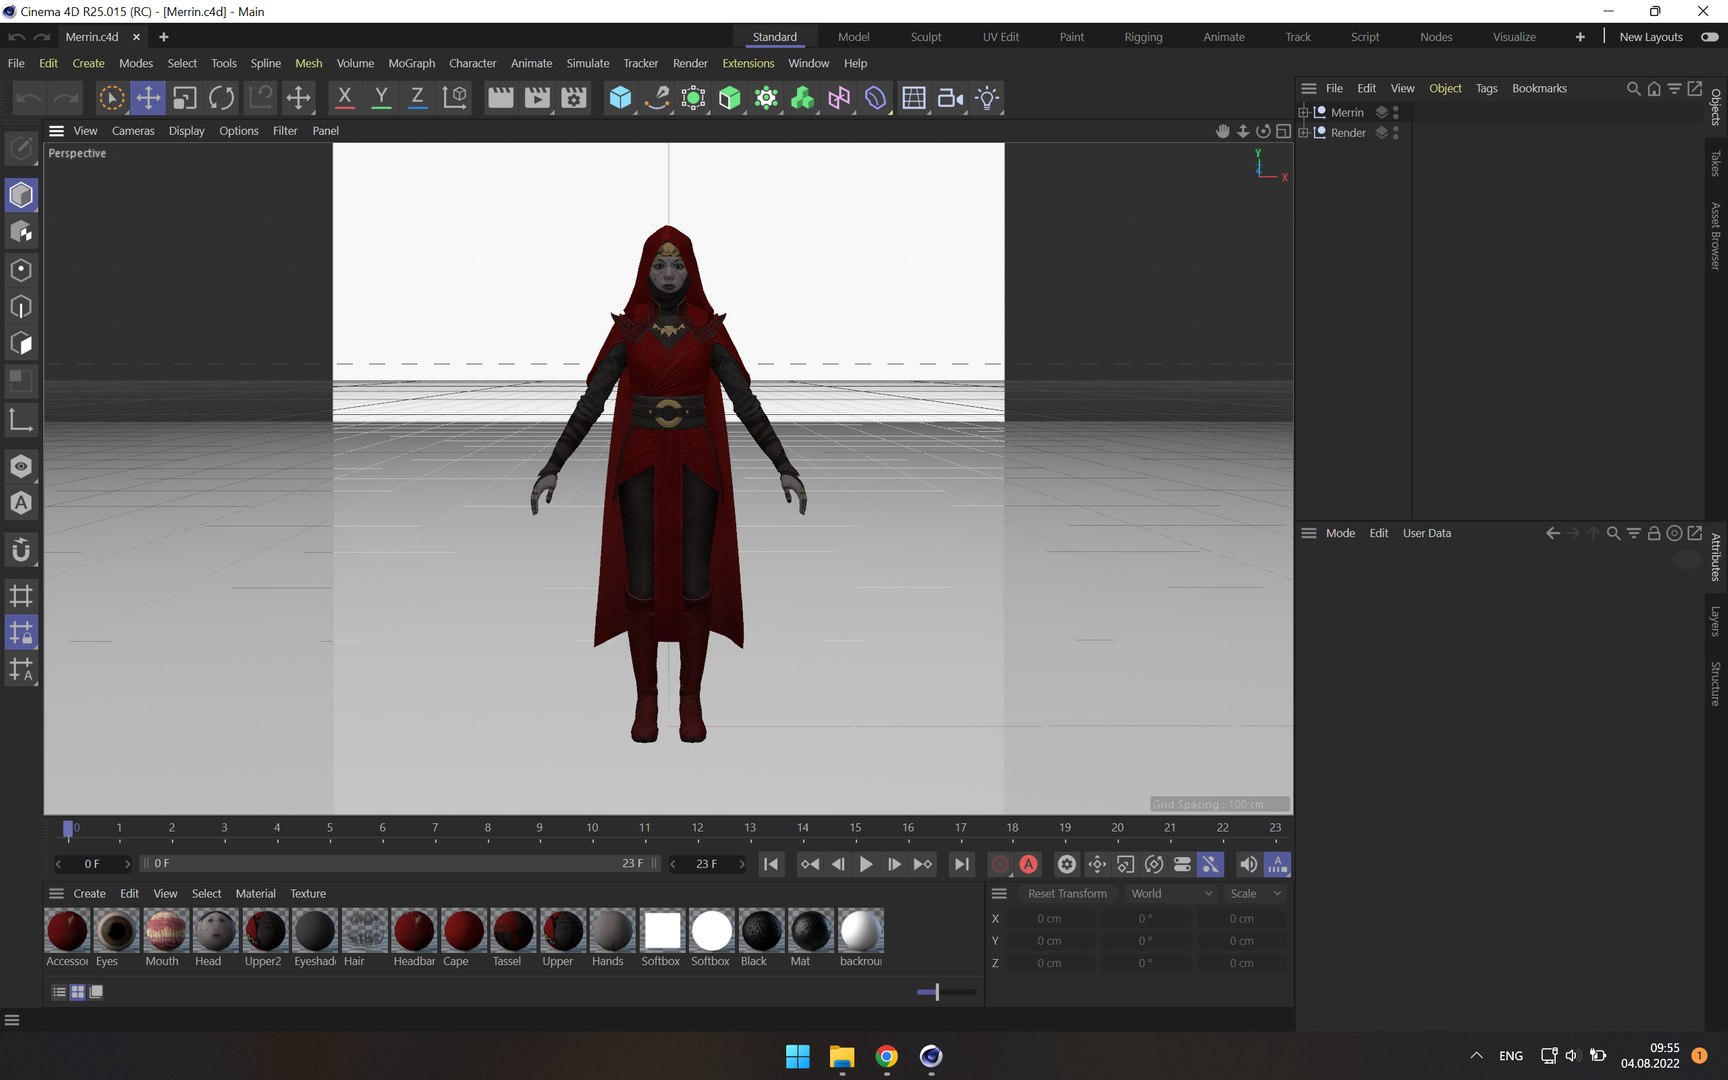Open the Character menu
Screen dimensions: 1728x1080
pyautogui.click(x=472, y=63)
